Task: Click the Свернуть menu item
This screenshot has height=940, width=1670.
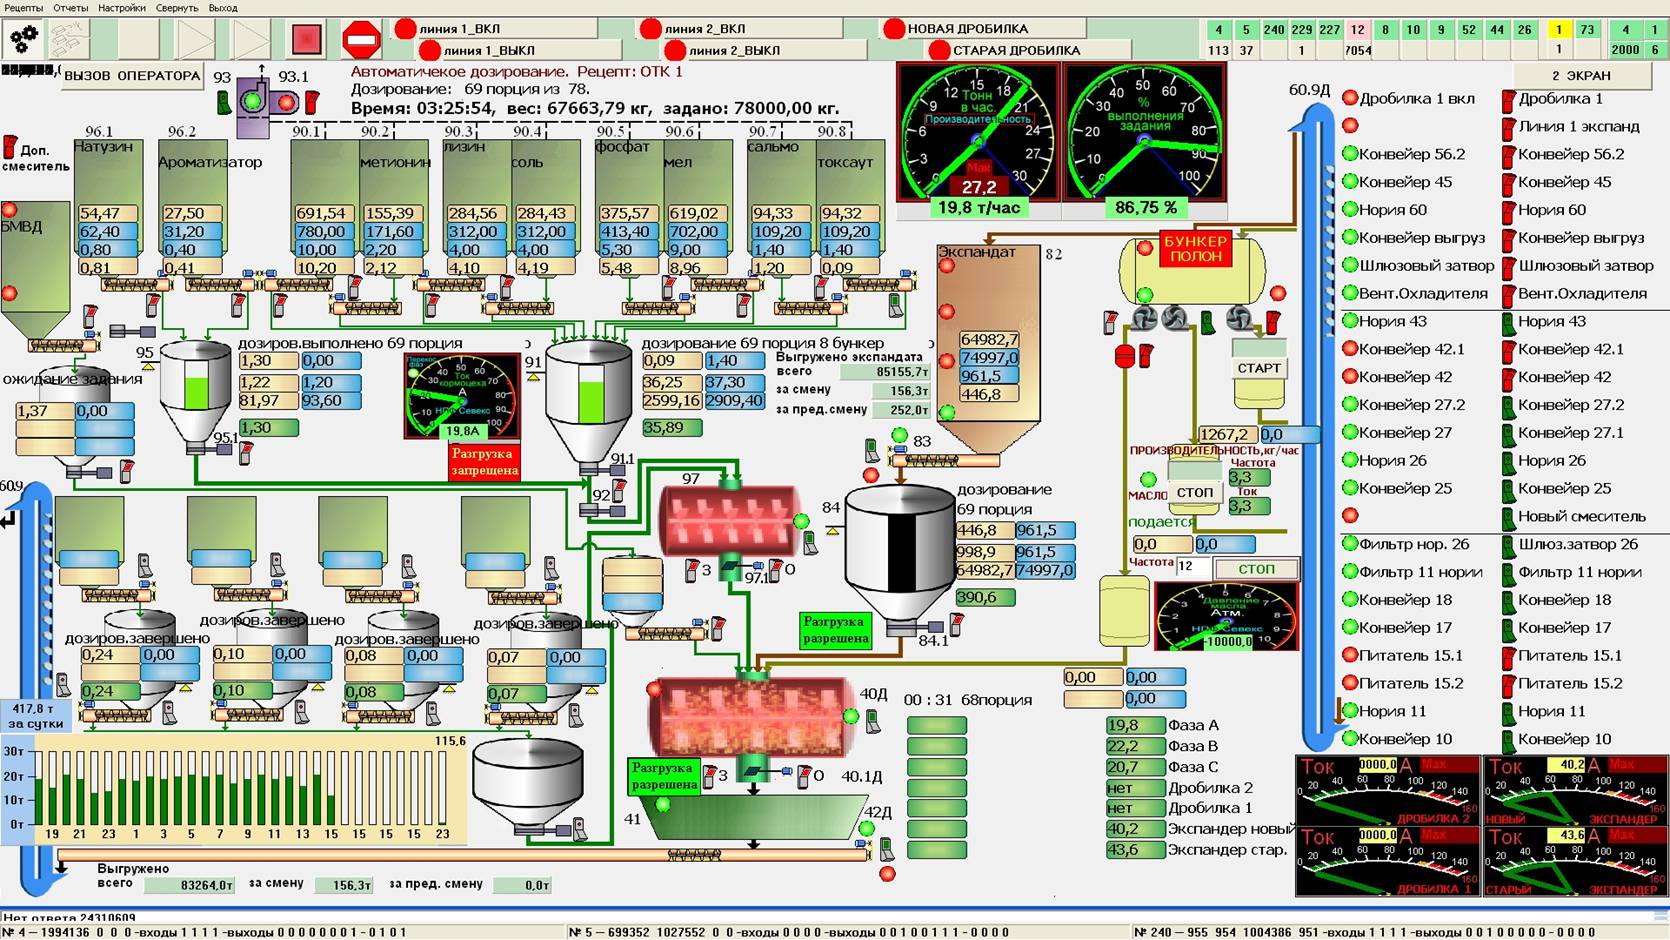Action: pyautogui.click(x=177, y=8)
